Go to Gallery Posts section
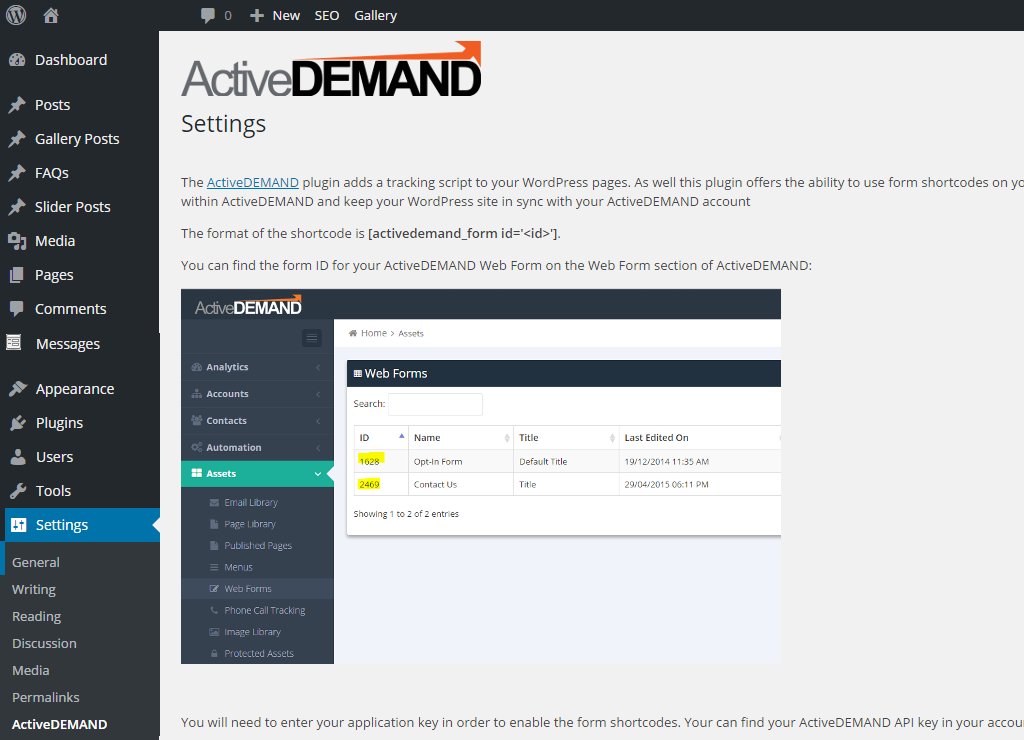Screen dimensions: 1024x740 [x=77, y=139]
